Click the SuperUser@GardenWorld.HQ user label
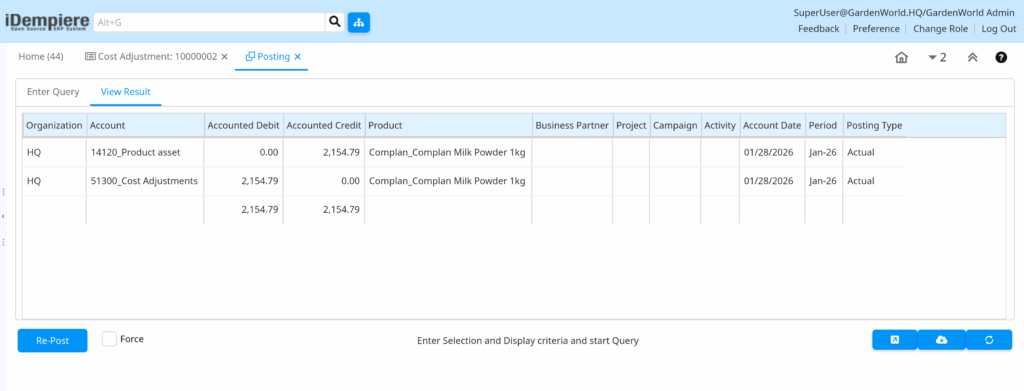Image resolution: width=1024 pixels, height=391 pixels. pyautogui.click(x=904, y=12)
